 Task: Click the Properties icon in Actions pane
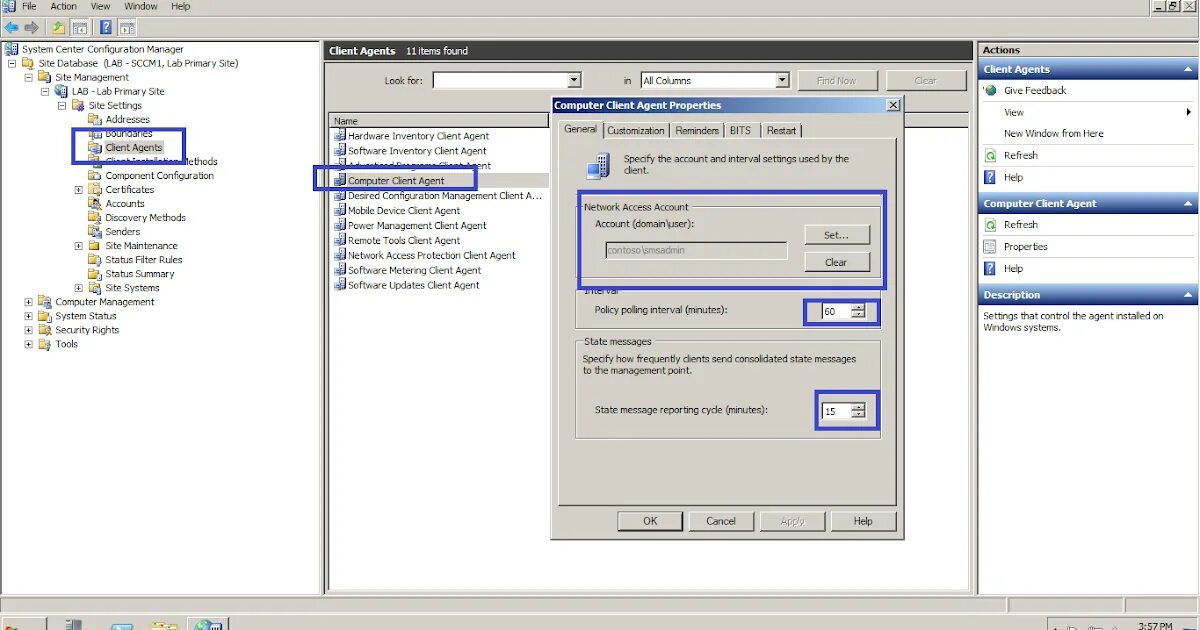tap(991, 246)
